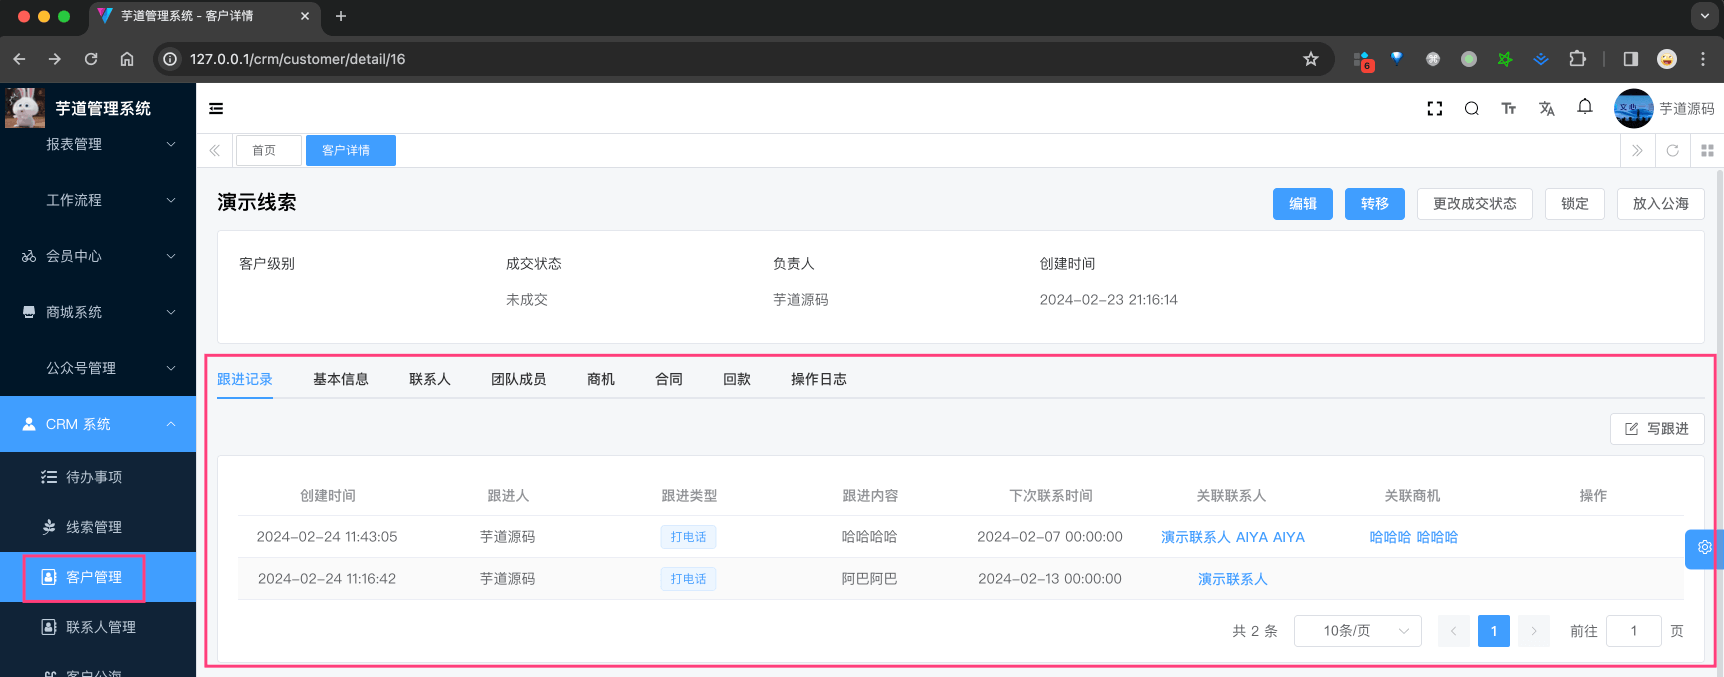Enter fullscreen mode via header icon
The height and width of the screenshot is (677, 1724).
(1434, 109)
